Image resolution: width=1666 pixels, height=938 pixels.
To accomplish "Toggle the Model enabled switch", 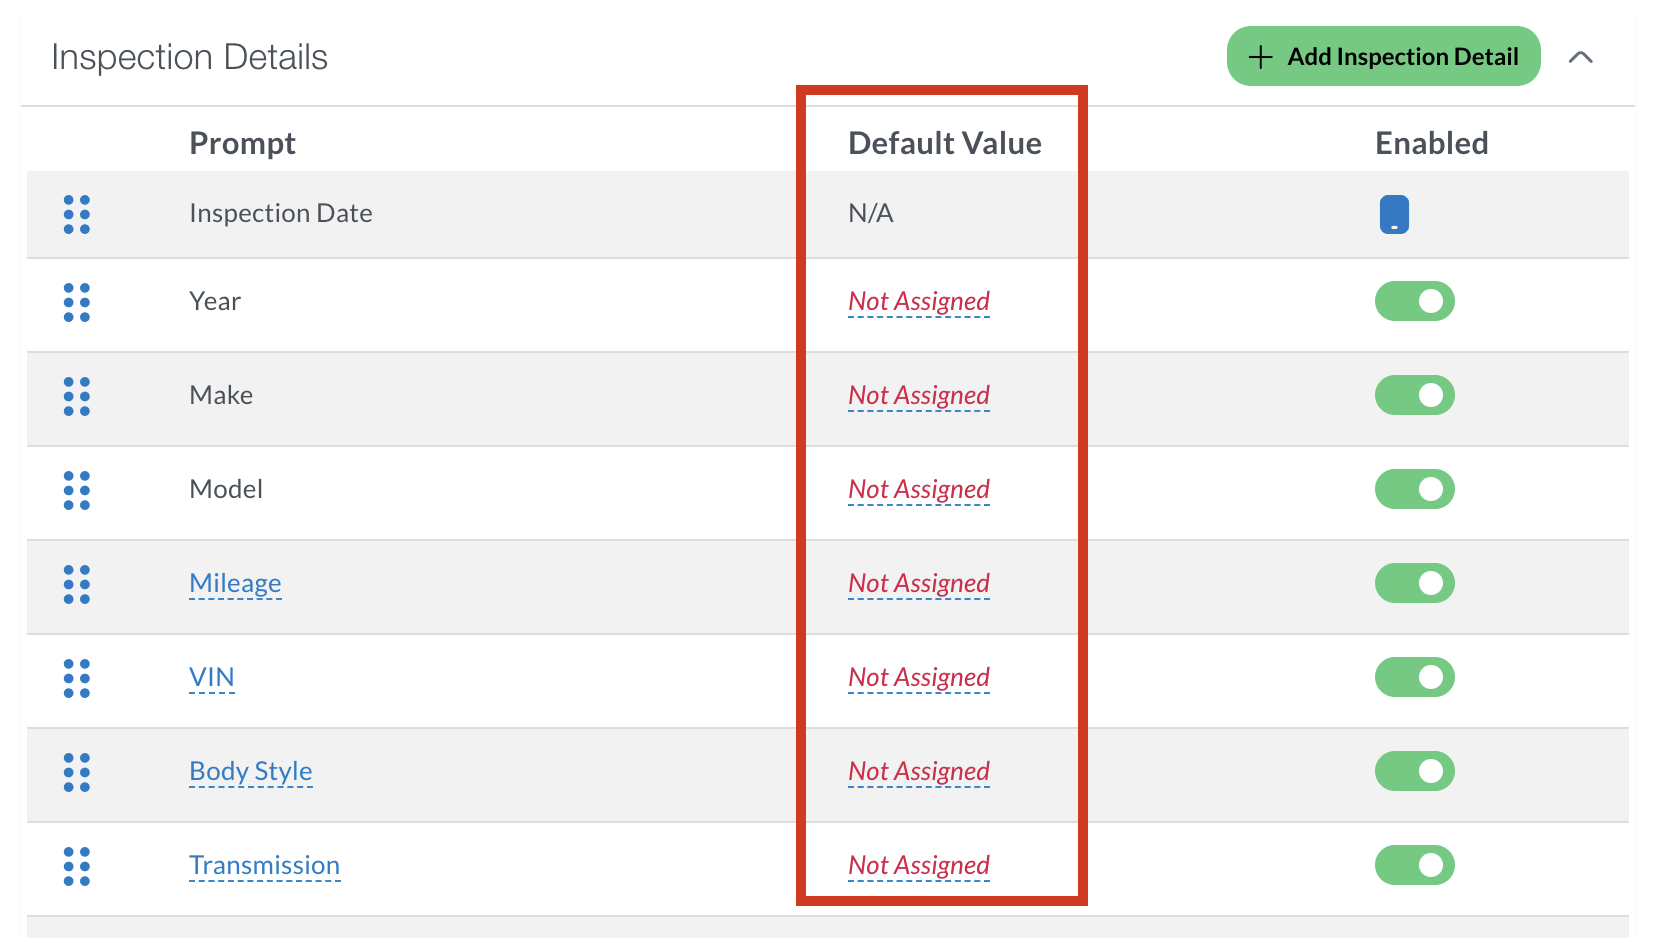I will click(1415, 489).
